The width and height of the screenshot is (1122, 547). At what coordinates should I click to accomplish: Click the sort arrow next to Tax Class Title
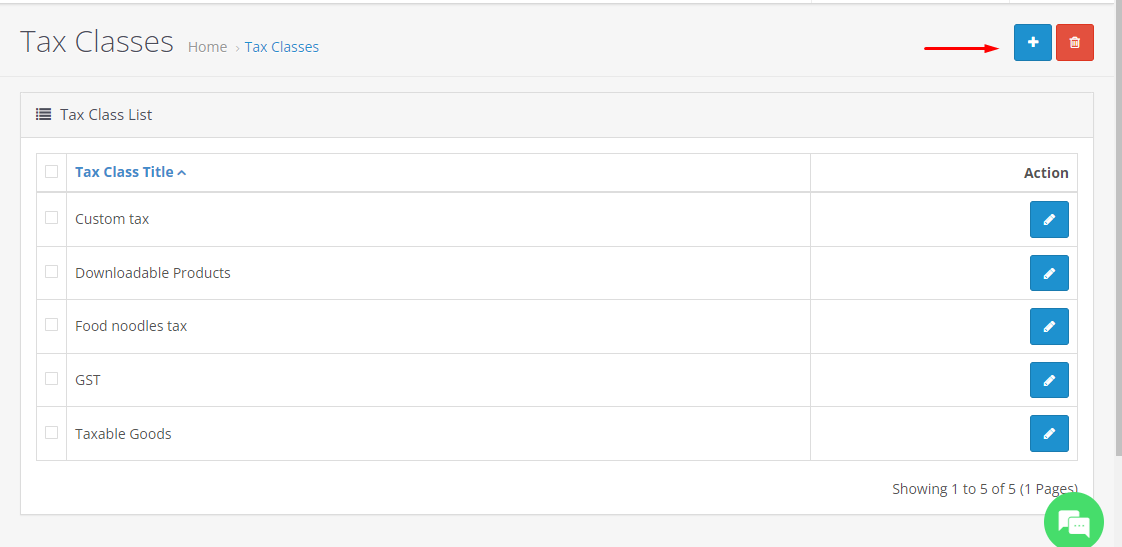click(182, 173)
